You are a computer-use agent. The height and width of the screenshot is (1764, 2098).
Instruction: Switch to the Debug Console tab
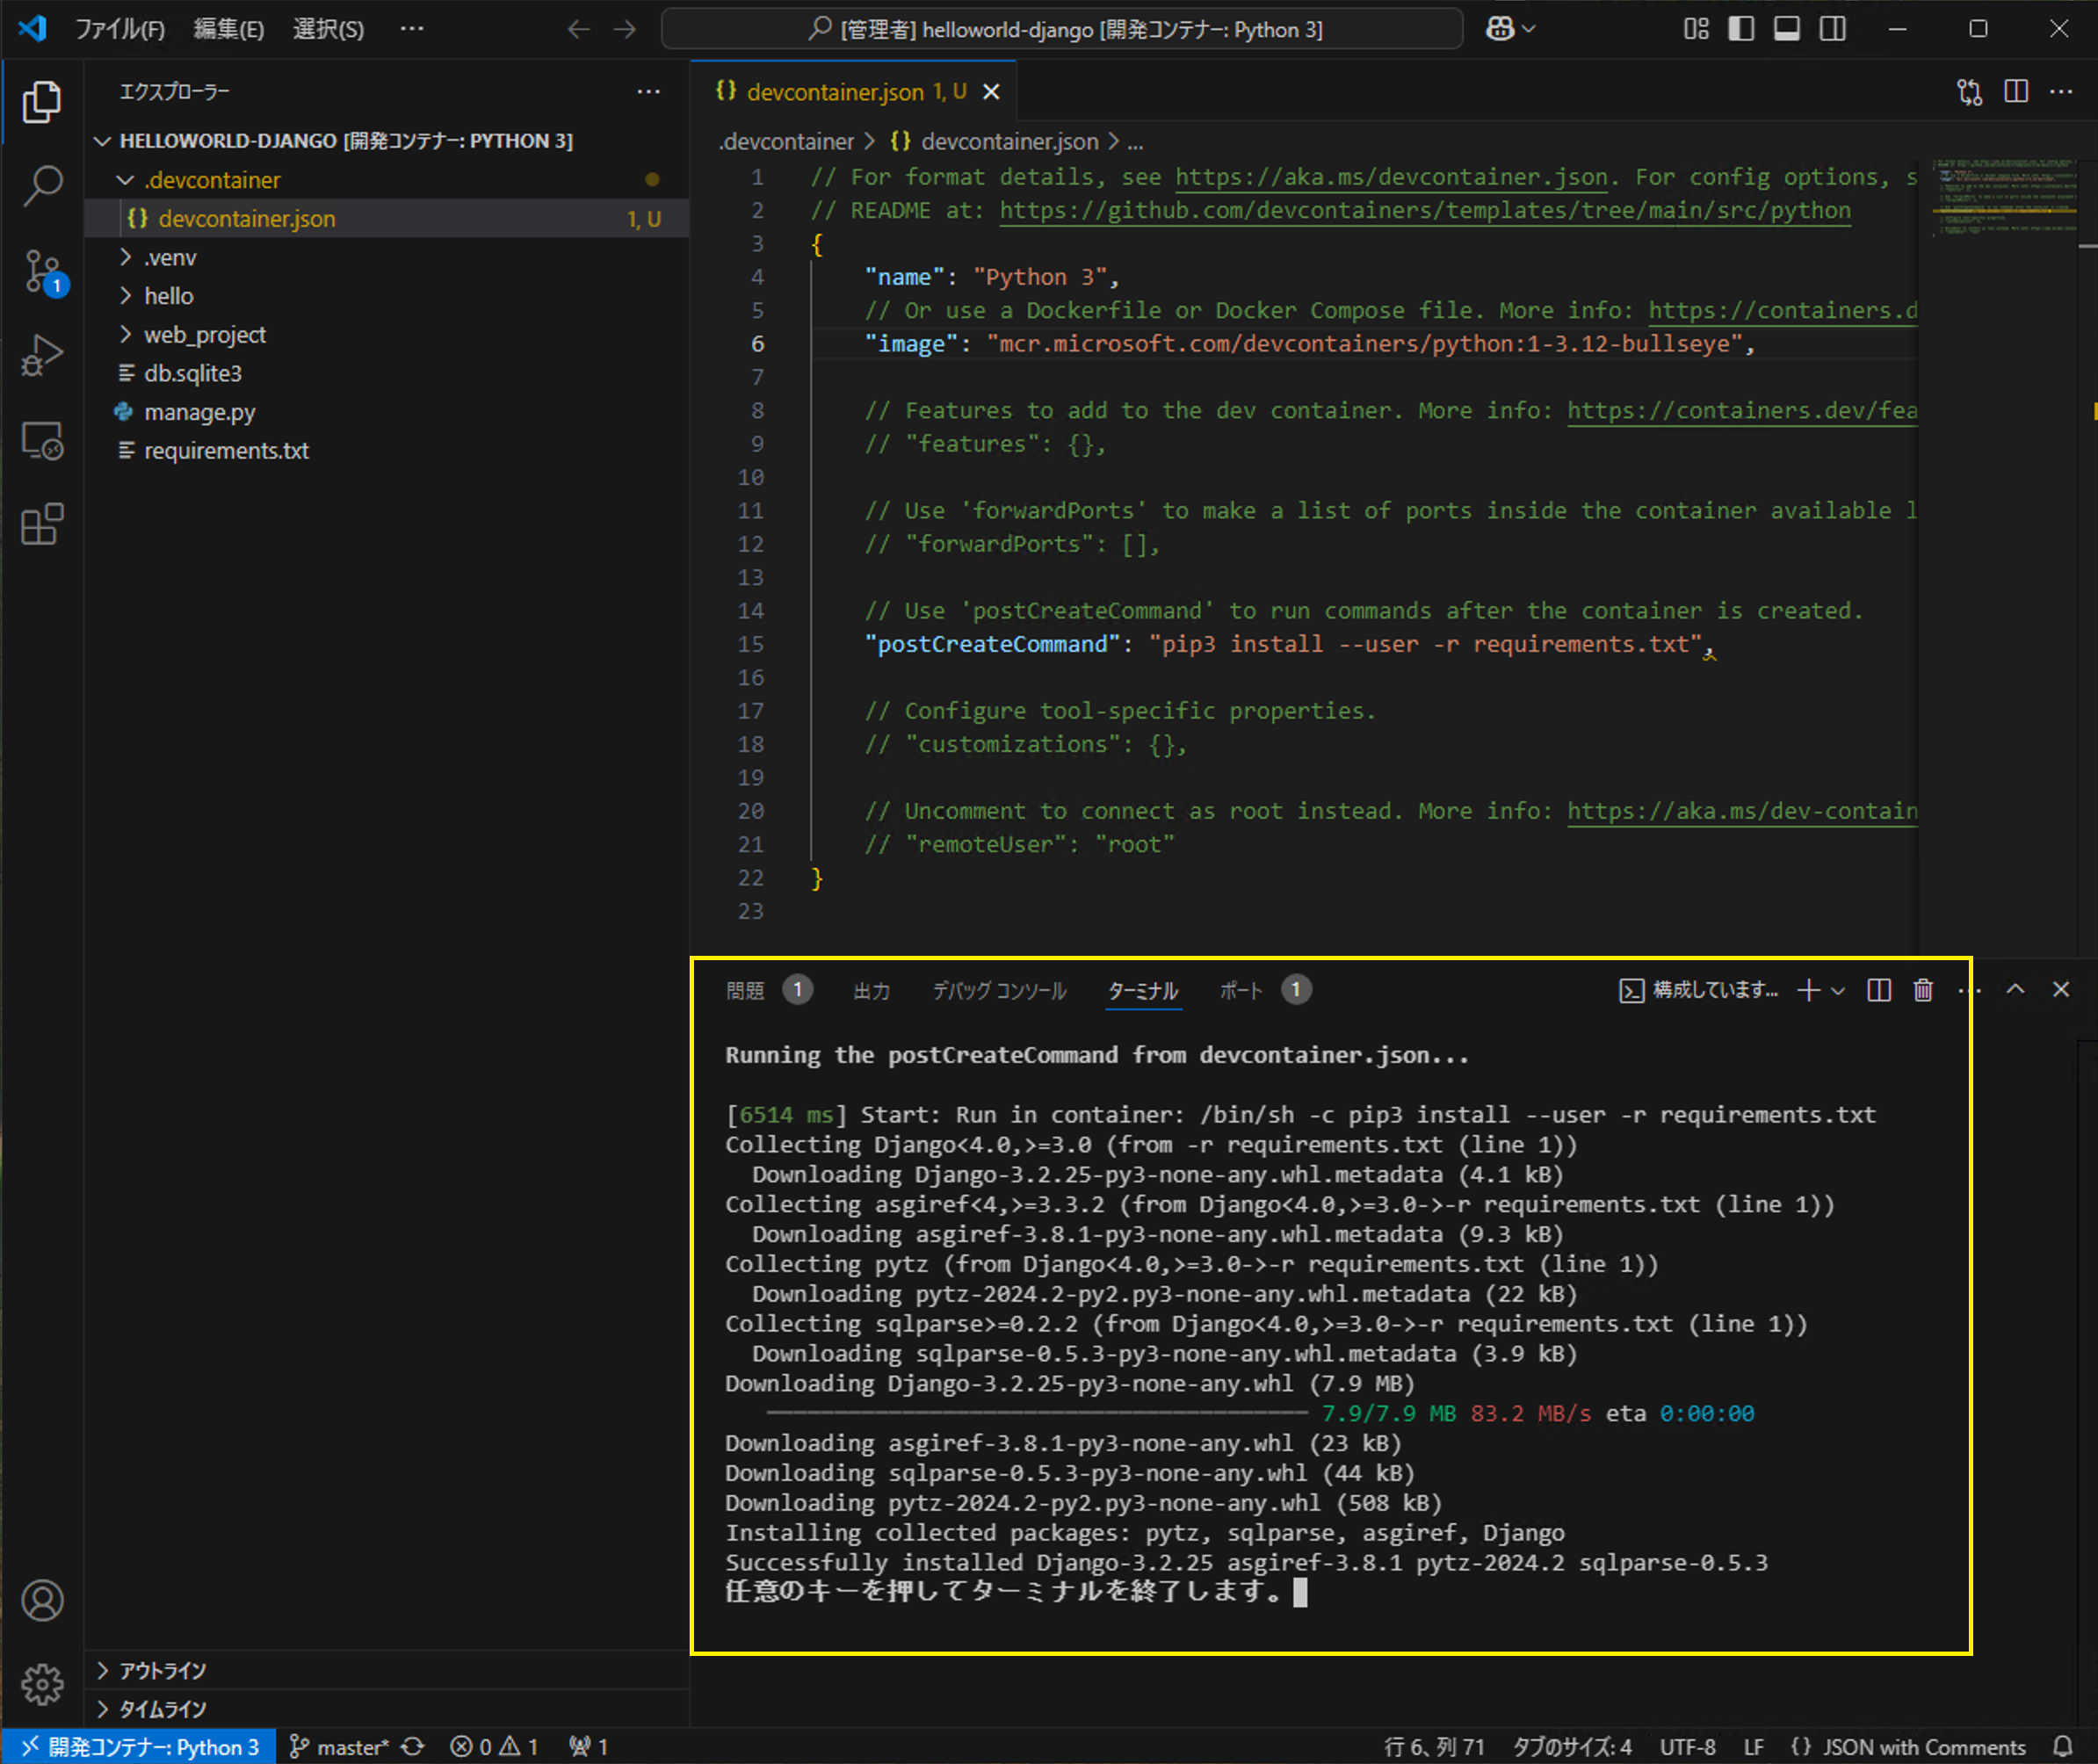click(1000, 990)
